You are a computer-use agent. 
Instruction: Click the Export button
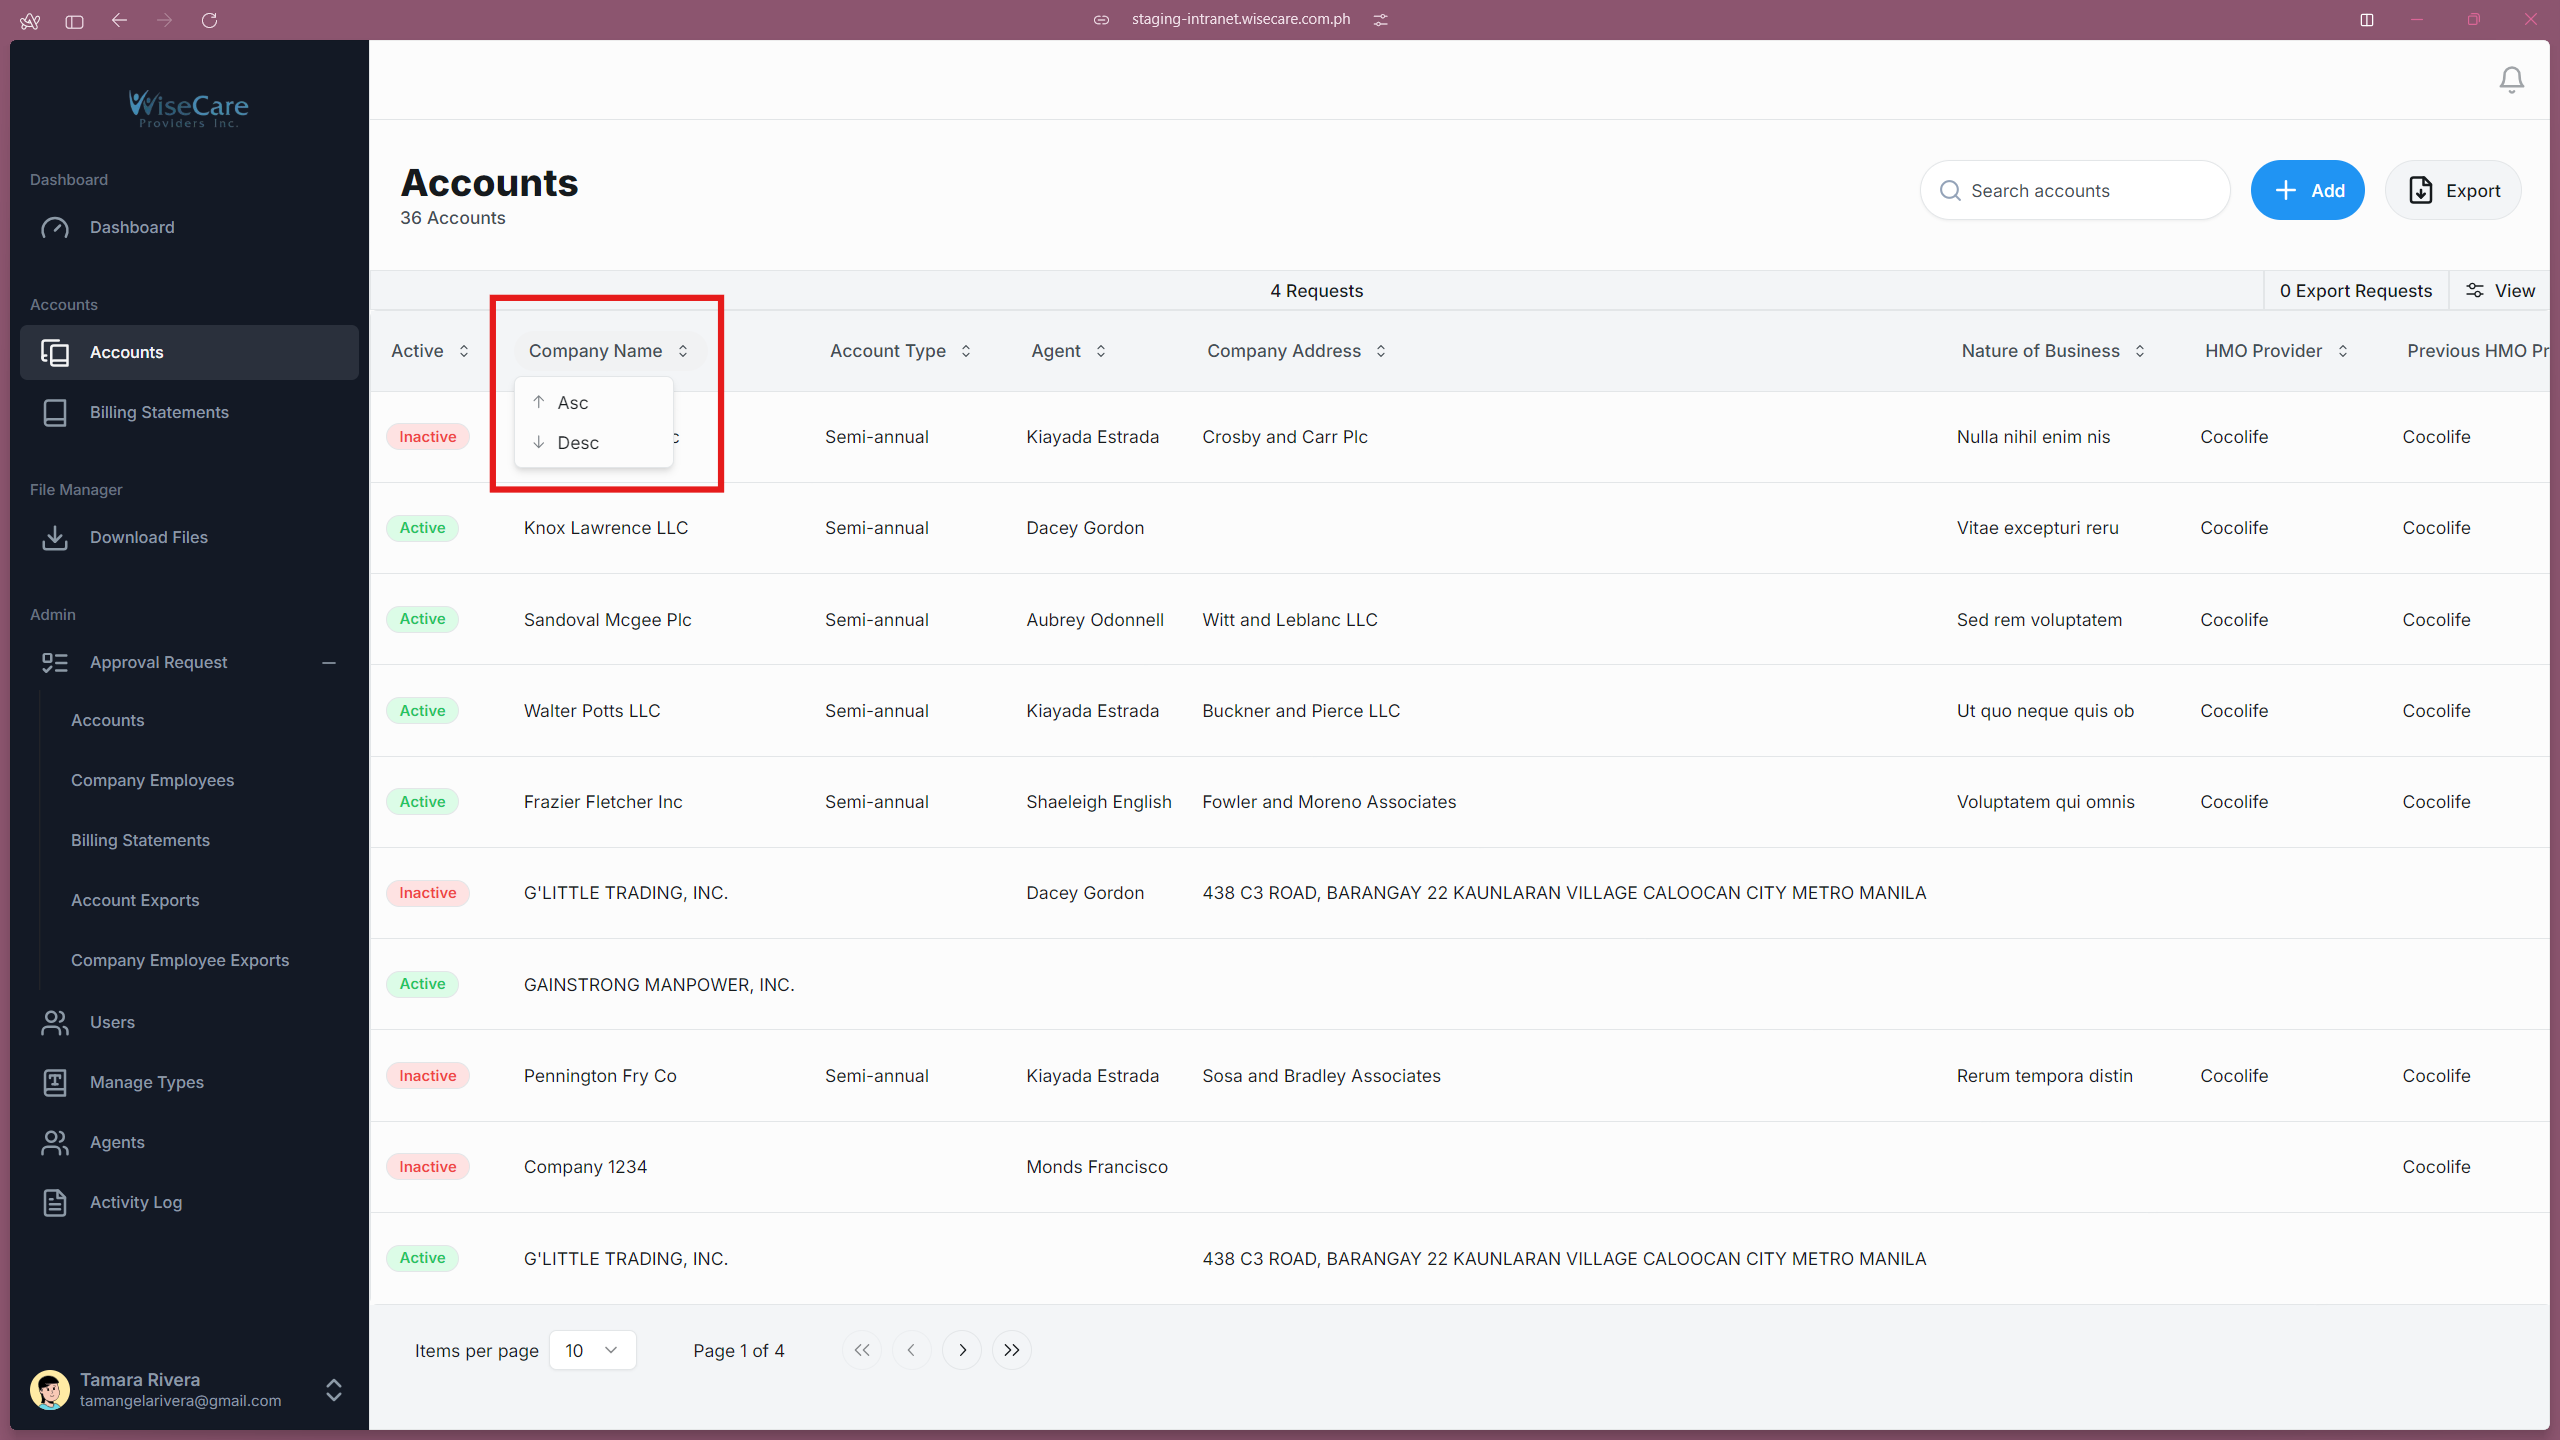pyautogui.click(x=2453, y=191)
